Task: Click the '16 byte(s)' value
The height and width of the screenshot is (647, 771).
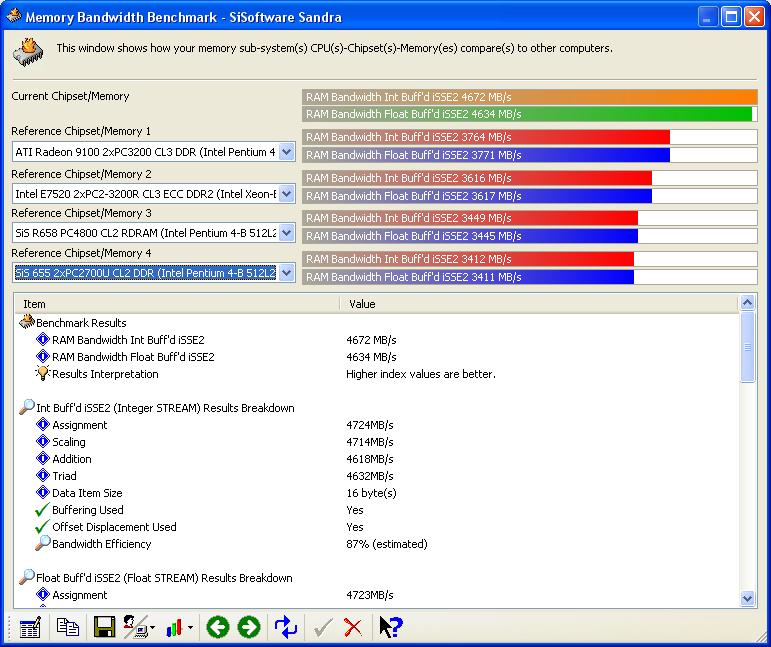Action: (371, 493)
